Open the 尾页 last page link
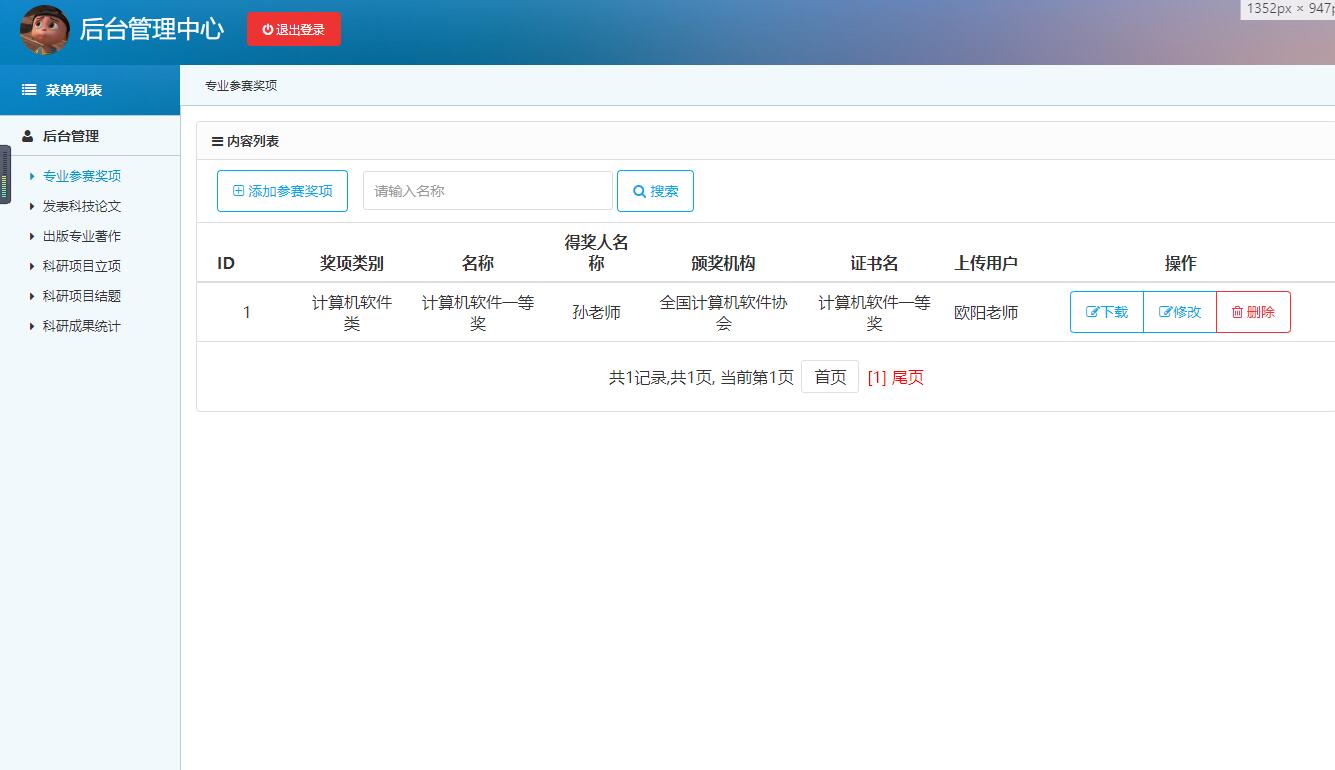 (908, 377)
